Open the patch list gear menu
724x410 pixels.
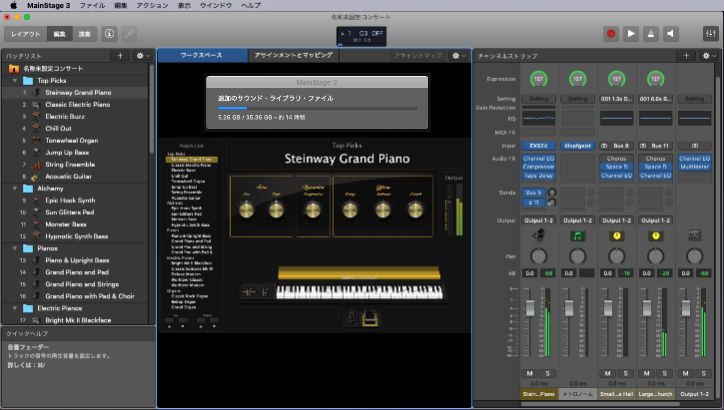click(142, 56)
